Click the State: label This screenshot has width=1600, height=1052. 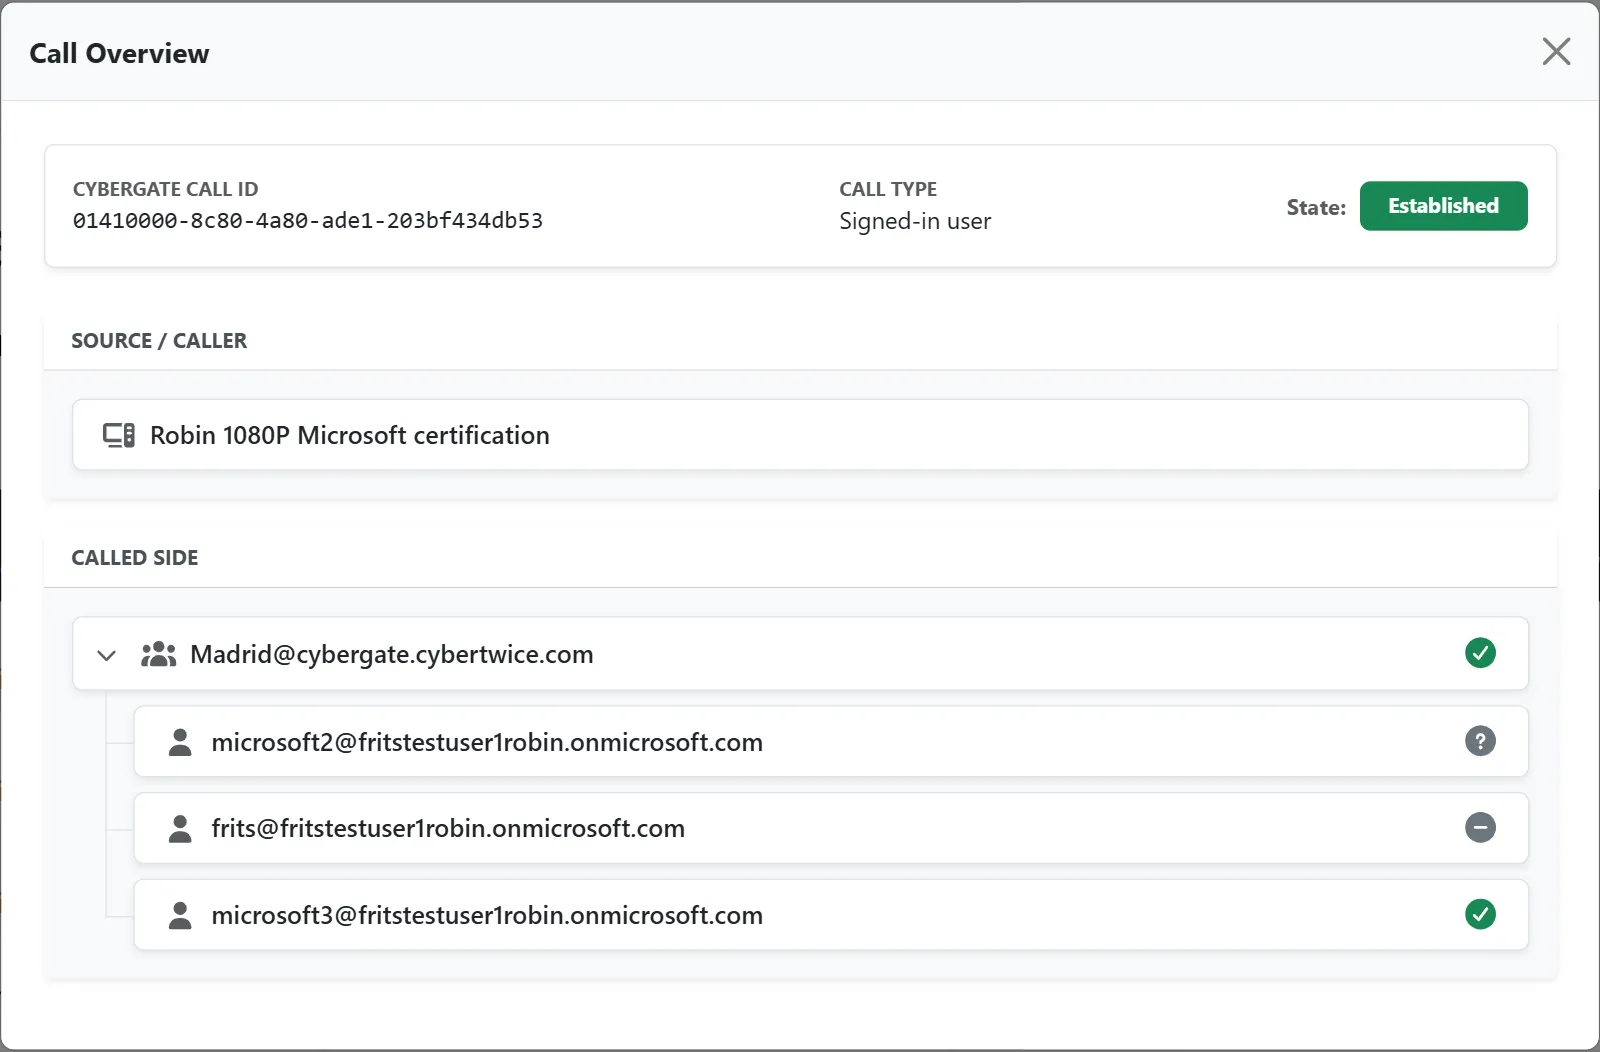click(1316, 207)
